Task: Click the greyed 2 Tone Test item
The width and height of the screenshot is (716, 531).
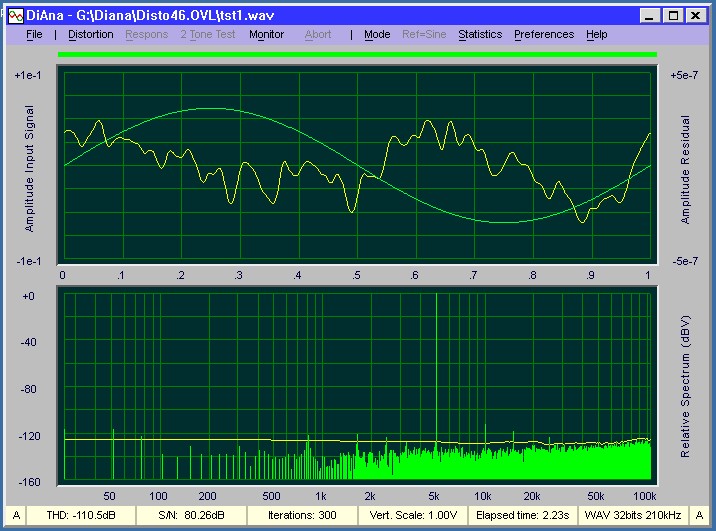Action: pos(208,34)
